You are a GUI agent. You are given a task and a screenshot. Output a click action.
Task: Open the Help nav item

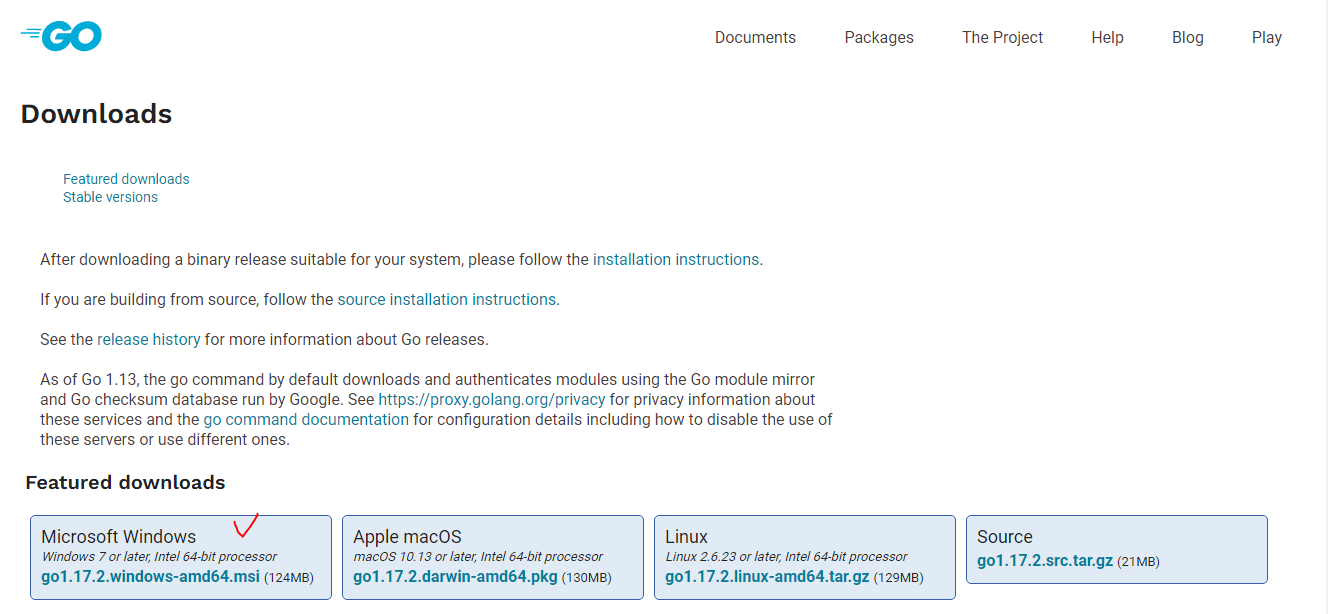tap(1107, 37)
